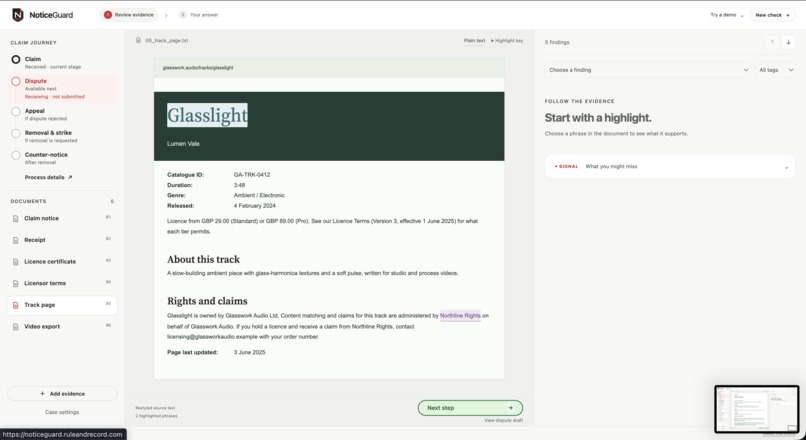Click the page minimap thumbnail
Viewport: 806px width, 440px height.
tap(757, 409)
